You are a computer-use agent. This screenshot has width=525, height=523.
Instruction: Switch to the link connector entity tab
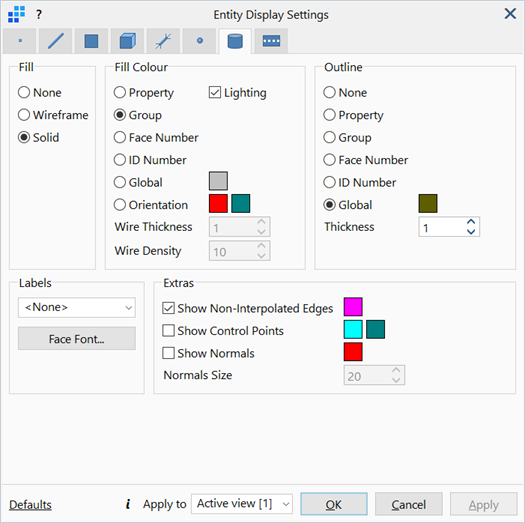pos(163,41)
